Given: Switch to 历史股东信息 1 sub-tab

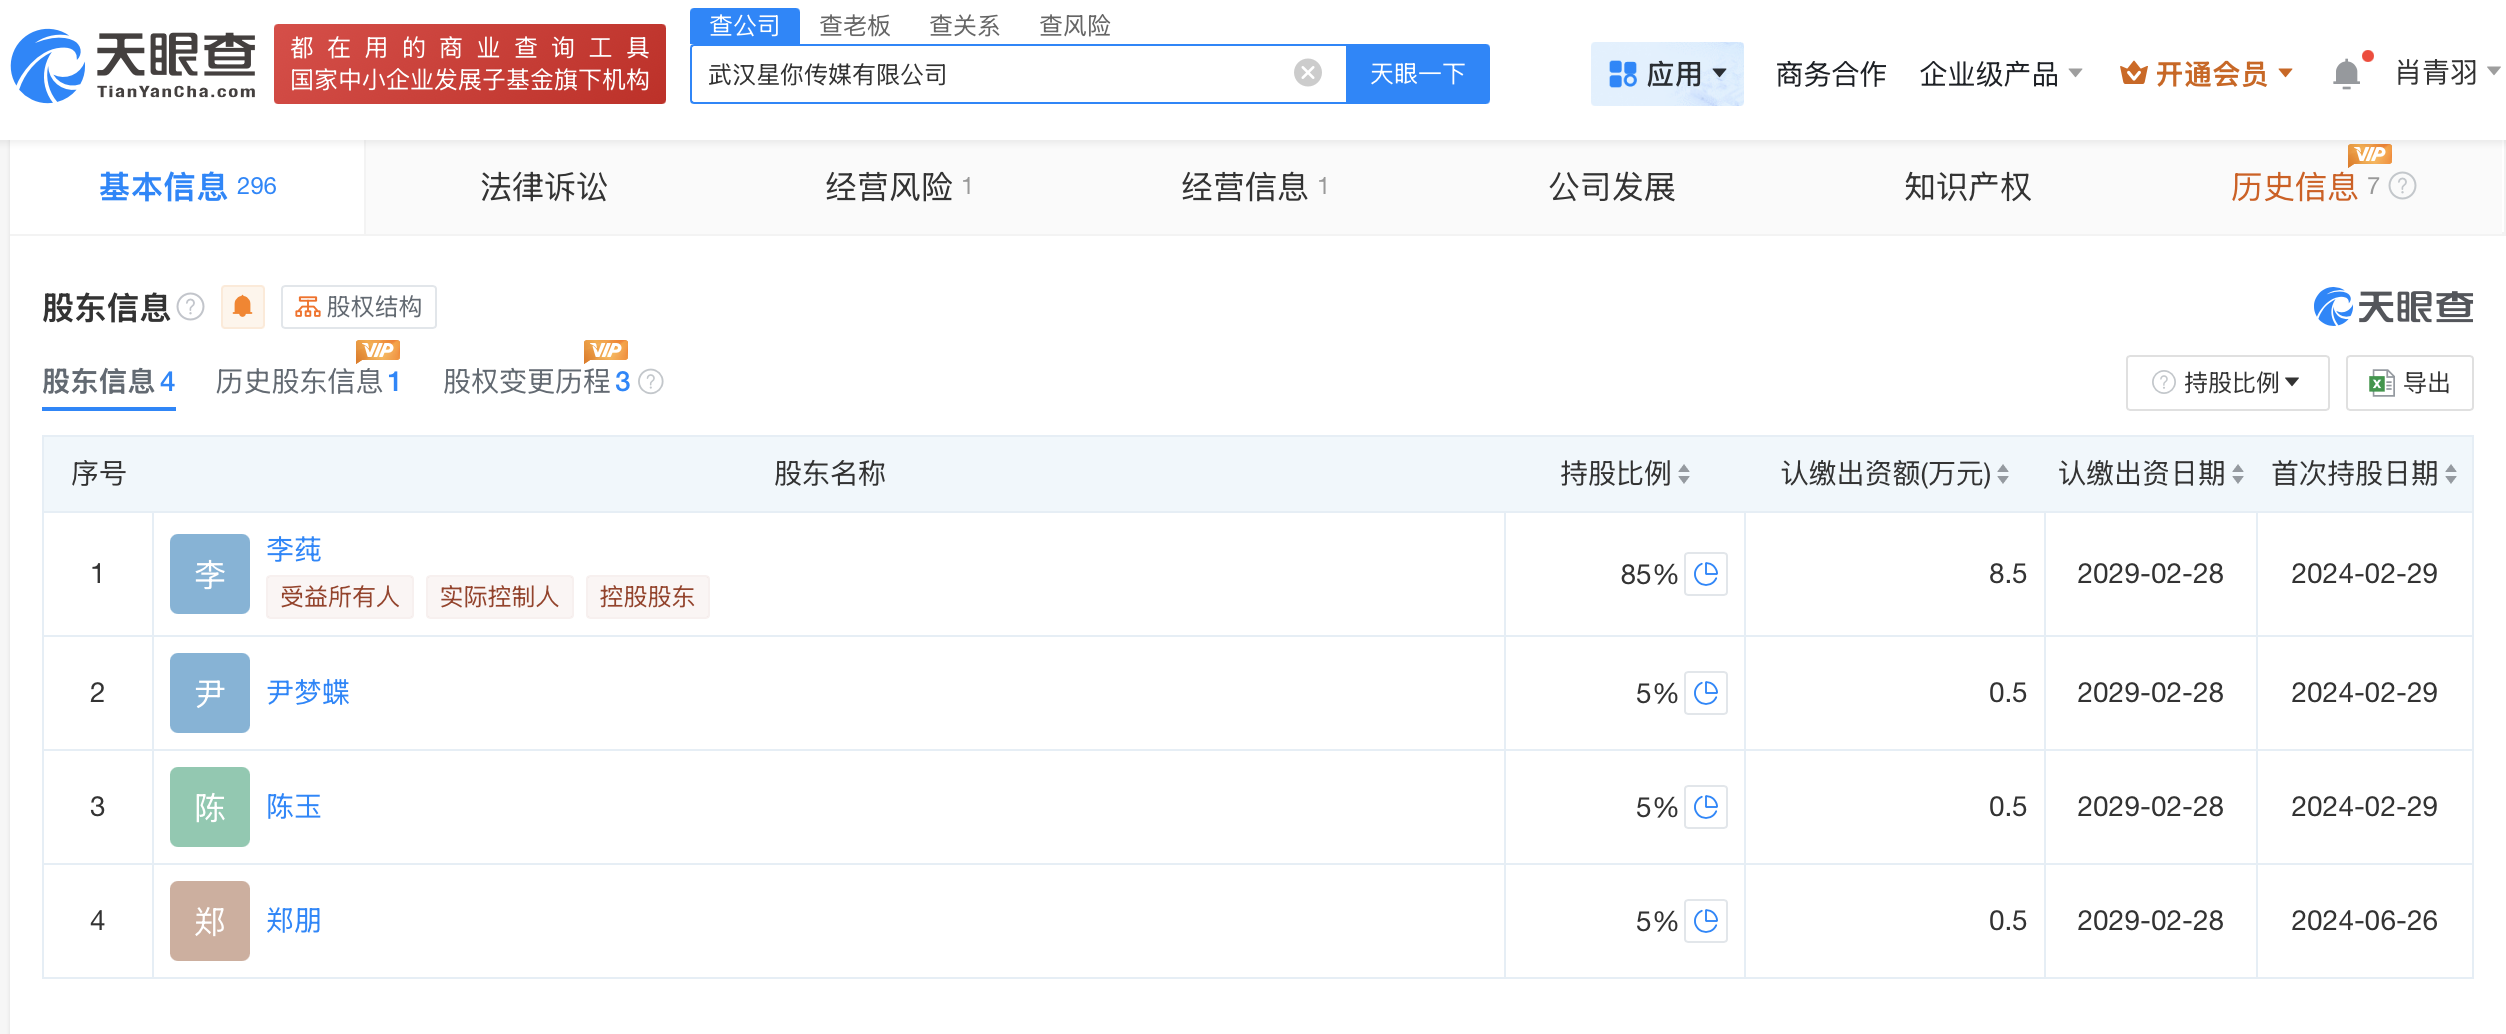Looking at the screenshot, I should coord(308,382).
